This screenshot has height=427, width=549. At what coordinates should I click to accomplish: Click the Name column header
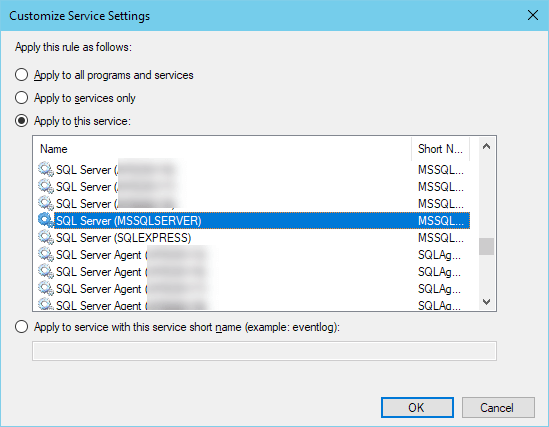click(x=222, y=149)
